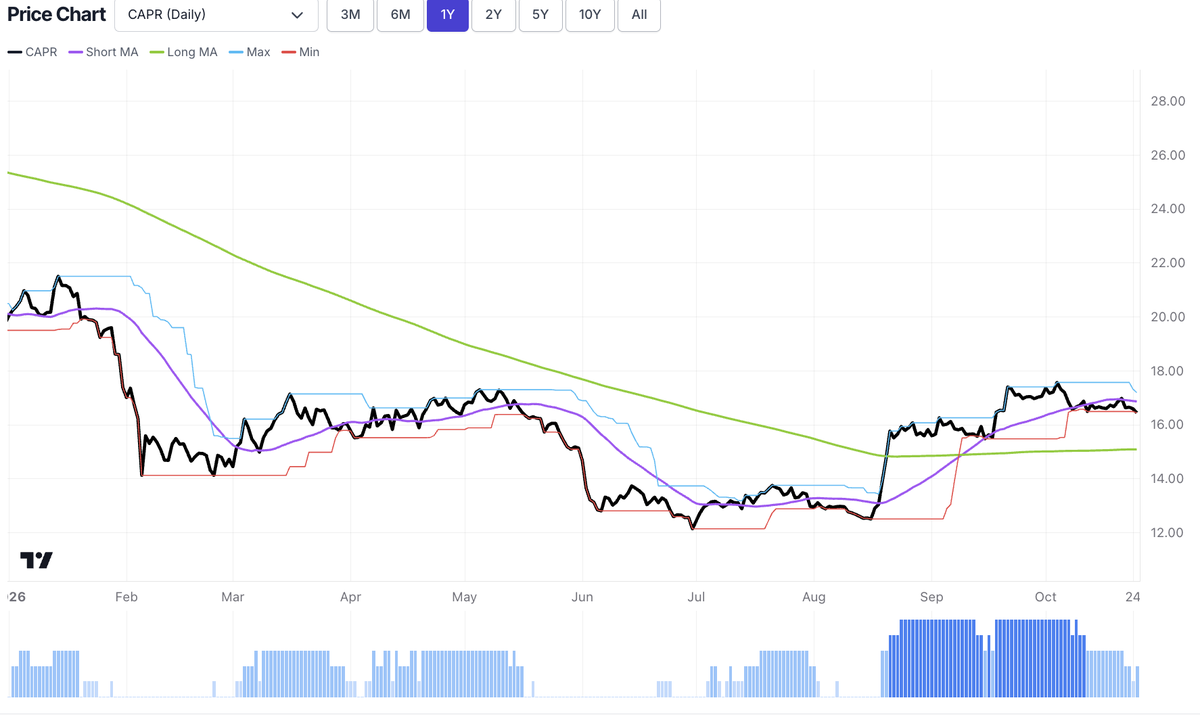Select the 1Y time range
The image size is (1200, 717).
(447, 15)
